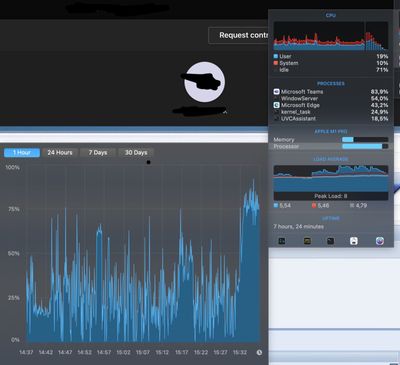Select the kernel_task process row
This screenshot has width=400, height=365.
331,112
